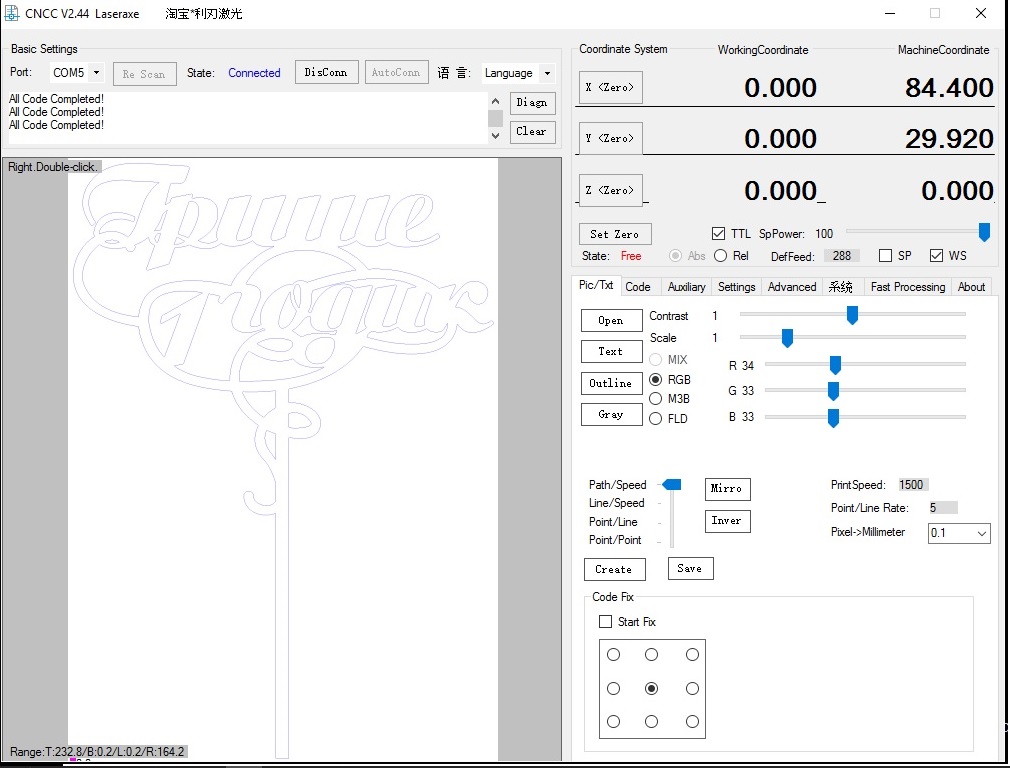Viewport: 1010px width, 768px height.
Task: Click the Inver button
Action: pos(727,521)
